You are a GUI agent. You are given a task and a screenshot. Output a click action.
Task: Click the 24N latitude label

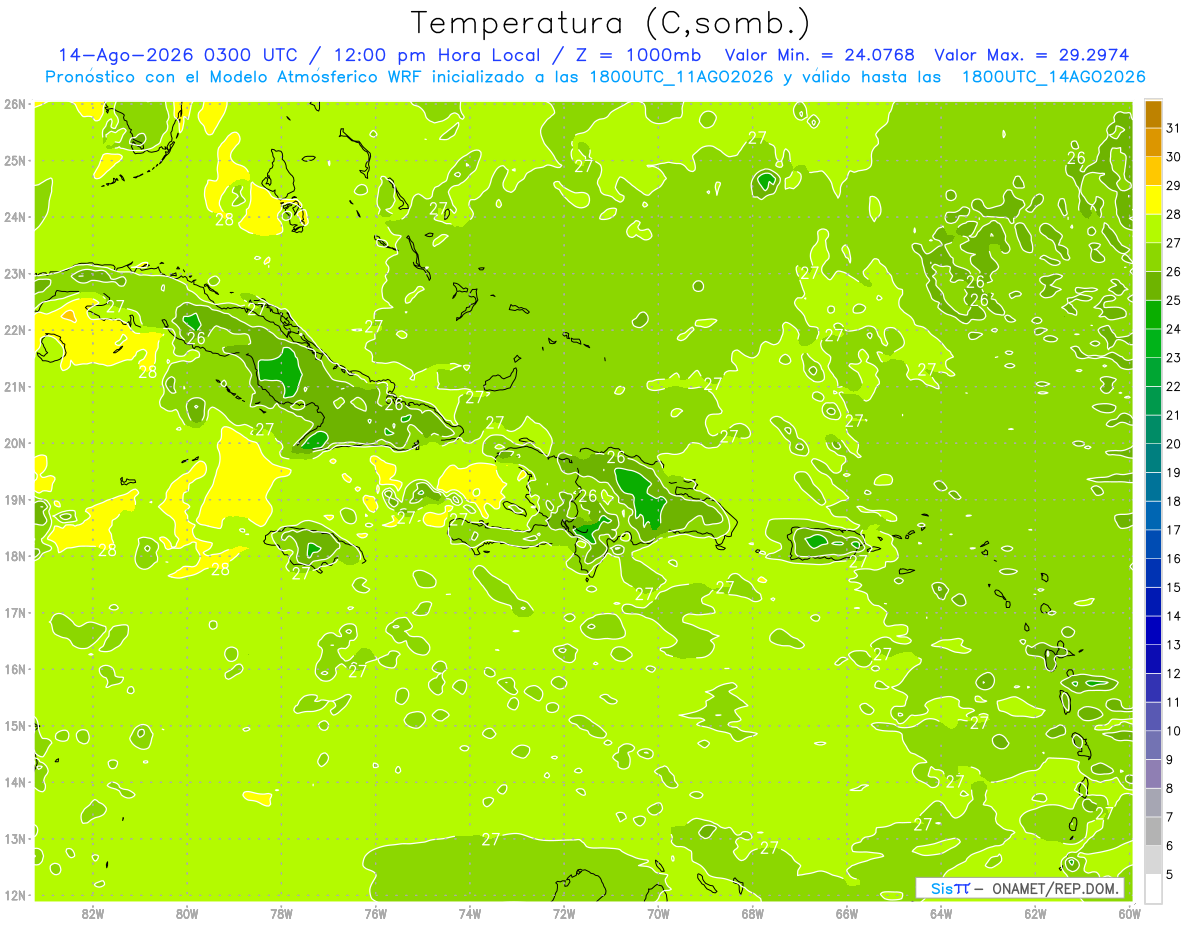(14, 217)
